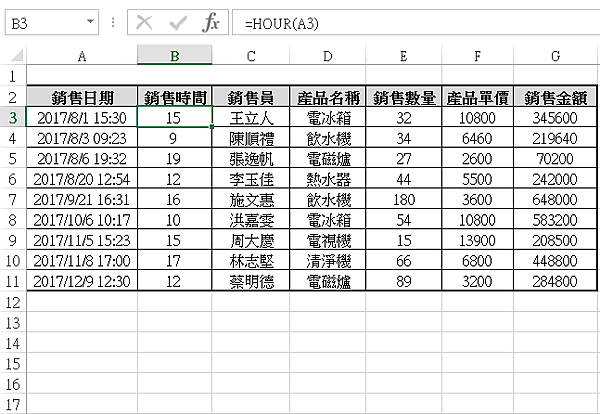Click the 銷售金額 header cell

coord(555,97)
